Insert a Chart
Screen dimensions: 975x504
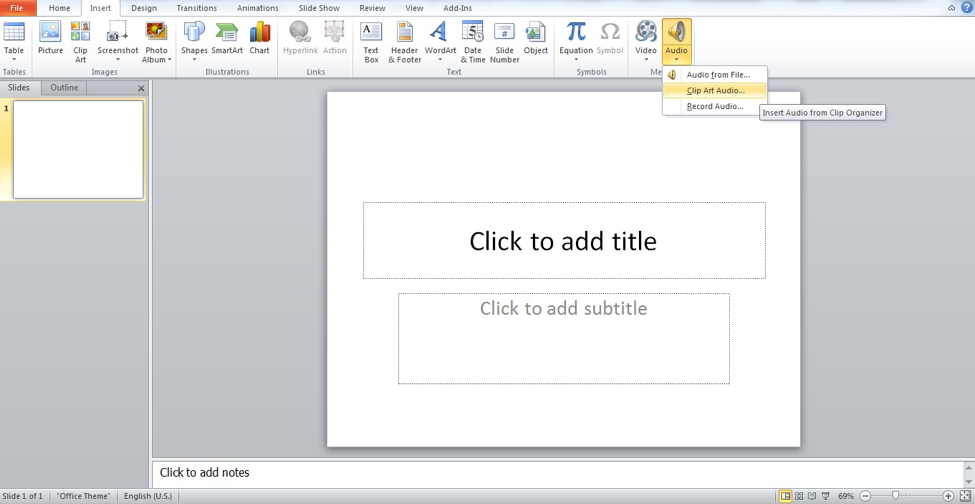coord(259,35)
